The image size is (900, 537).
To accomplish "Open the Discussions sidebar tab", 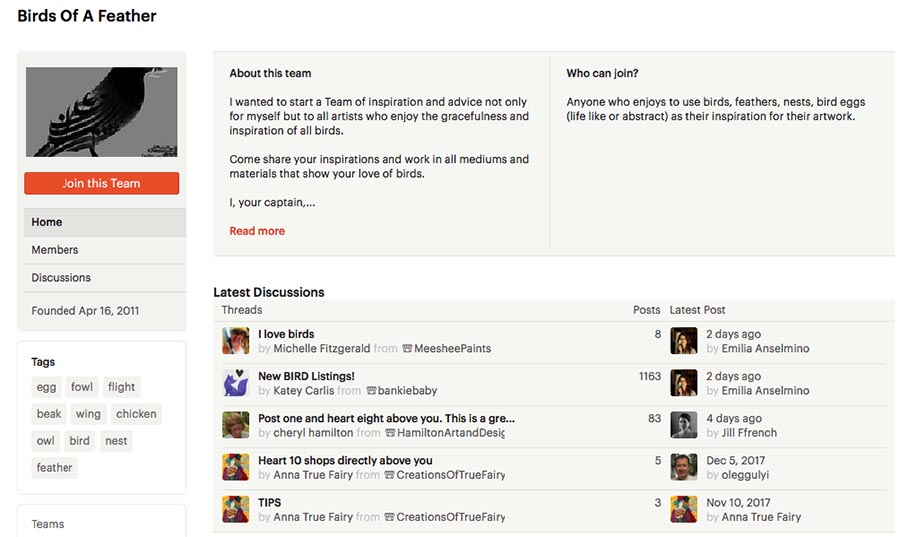I will 61,278.
